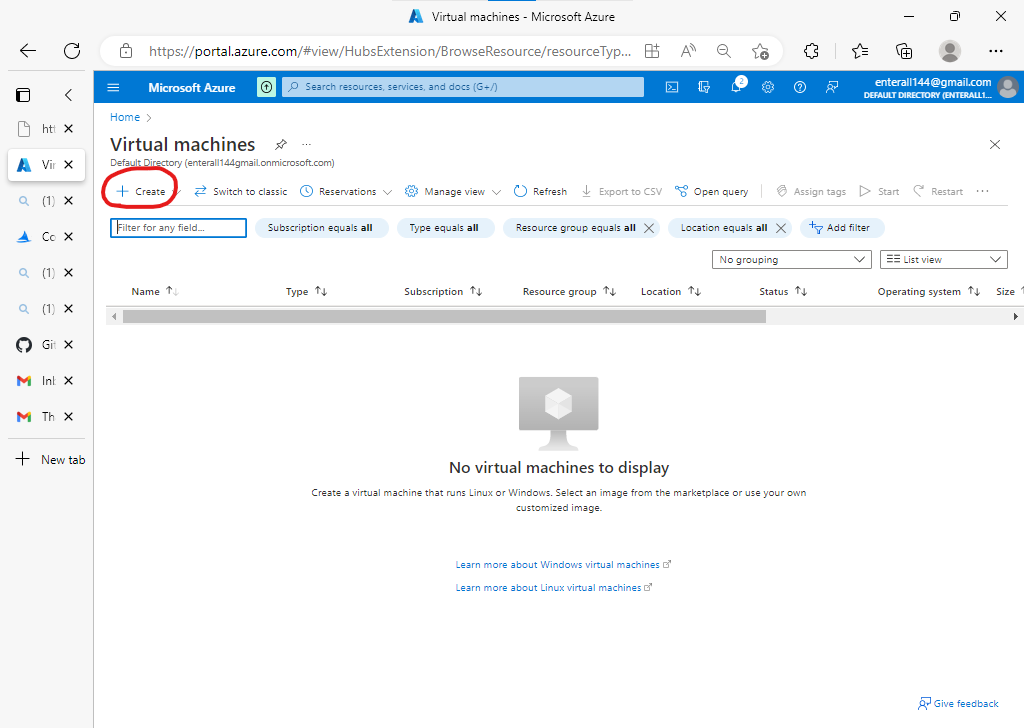Open the No grouping dropdown
Image resolution: width=1024 pixels, height=728 pixels.
tap(791, 259)
